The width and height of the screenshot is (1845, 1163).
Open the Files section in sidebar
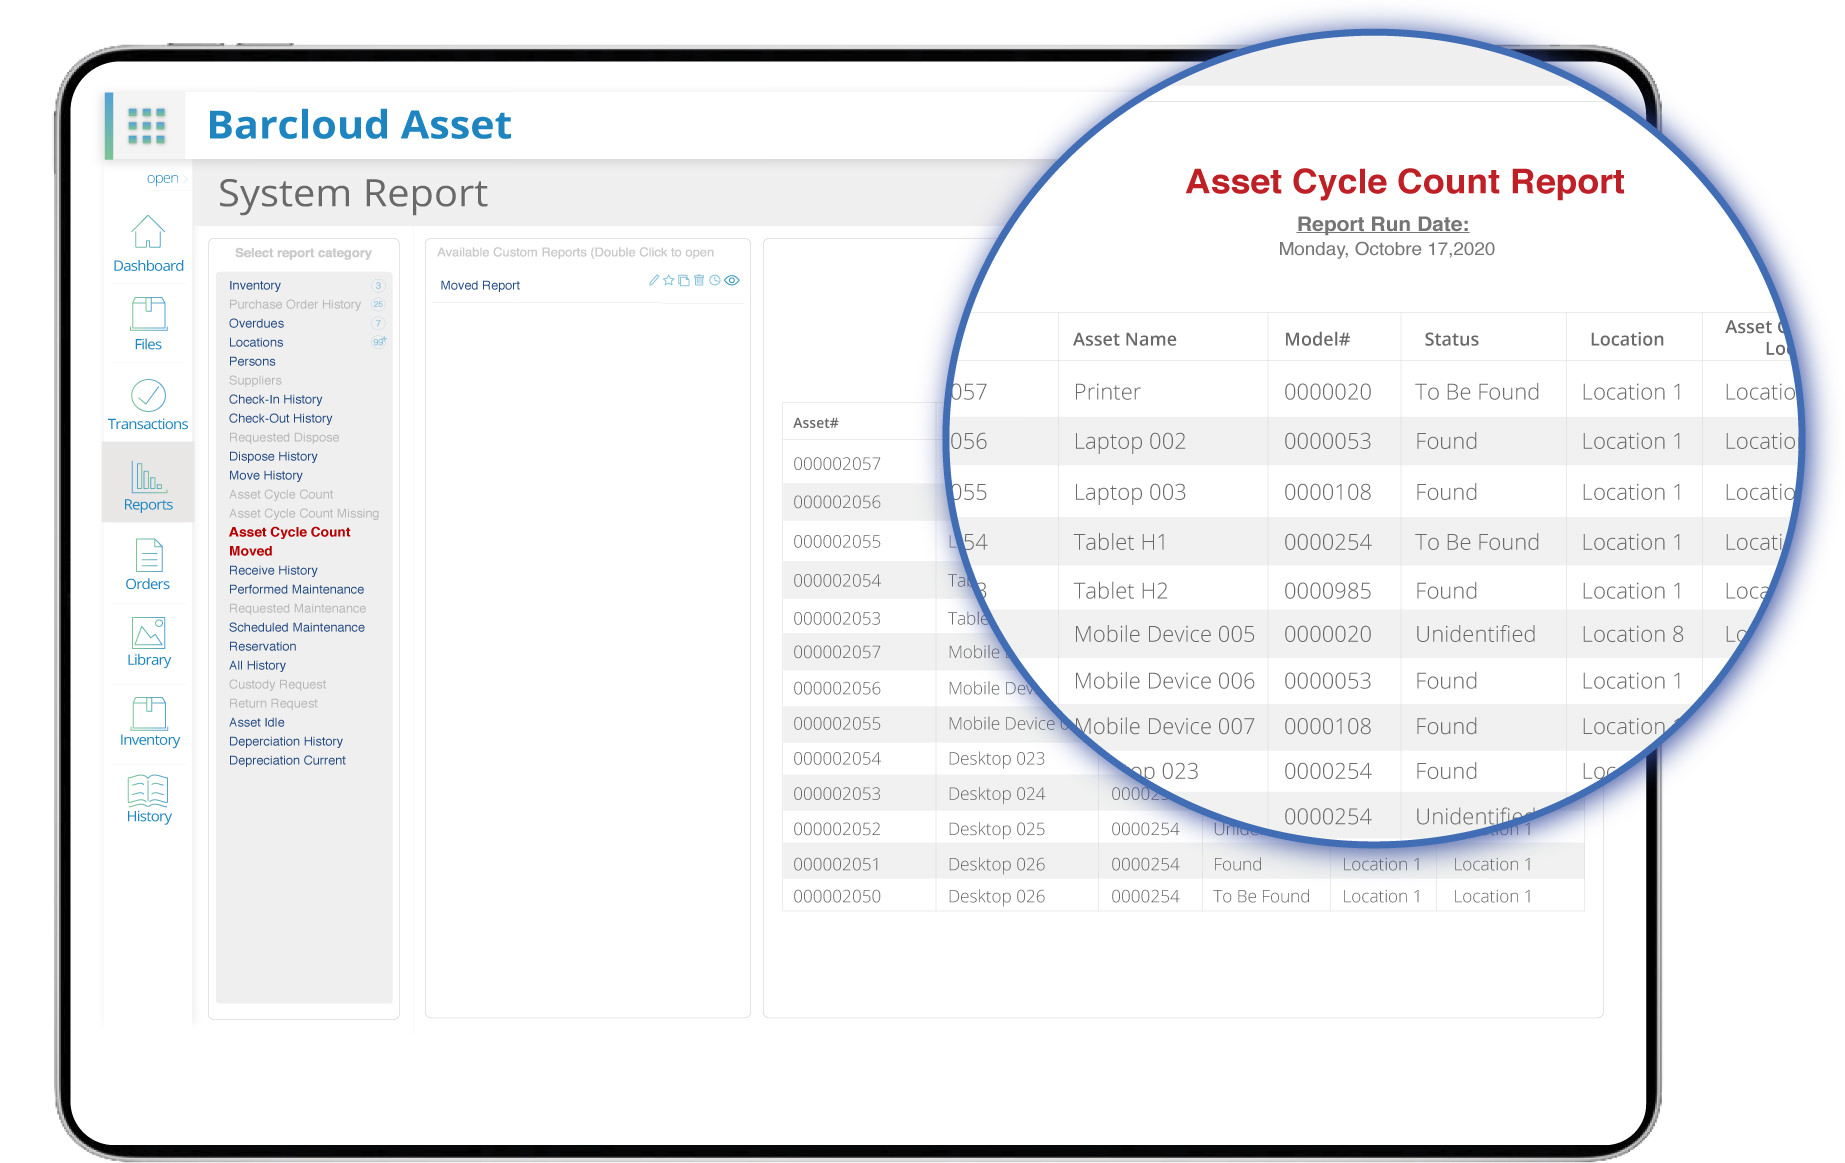(148, 323)
